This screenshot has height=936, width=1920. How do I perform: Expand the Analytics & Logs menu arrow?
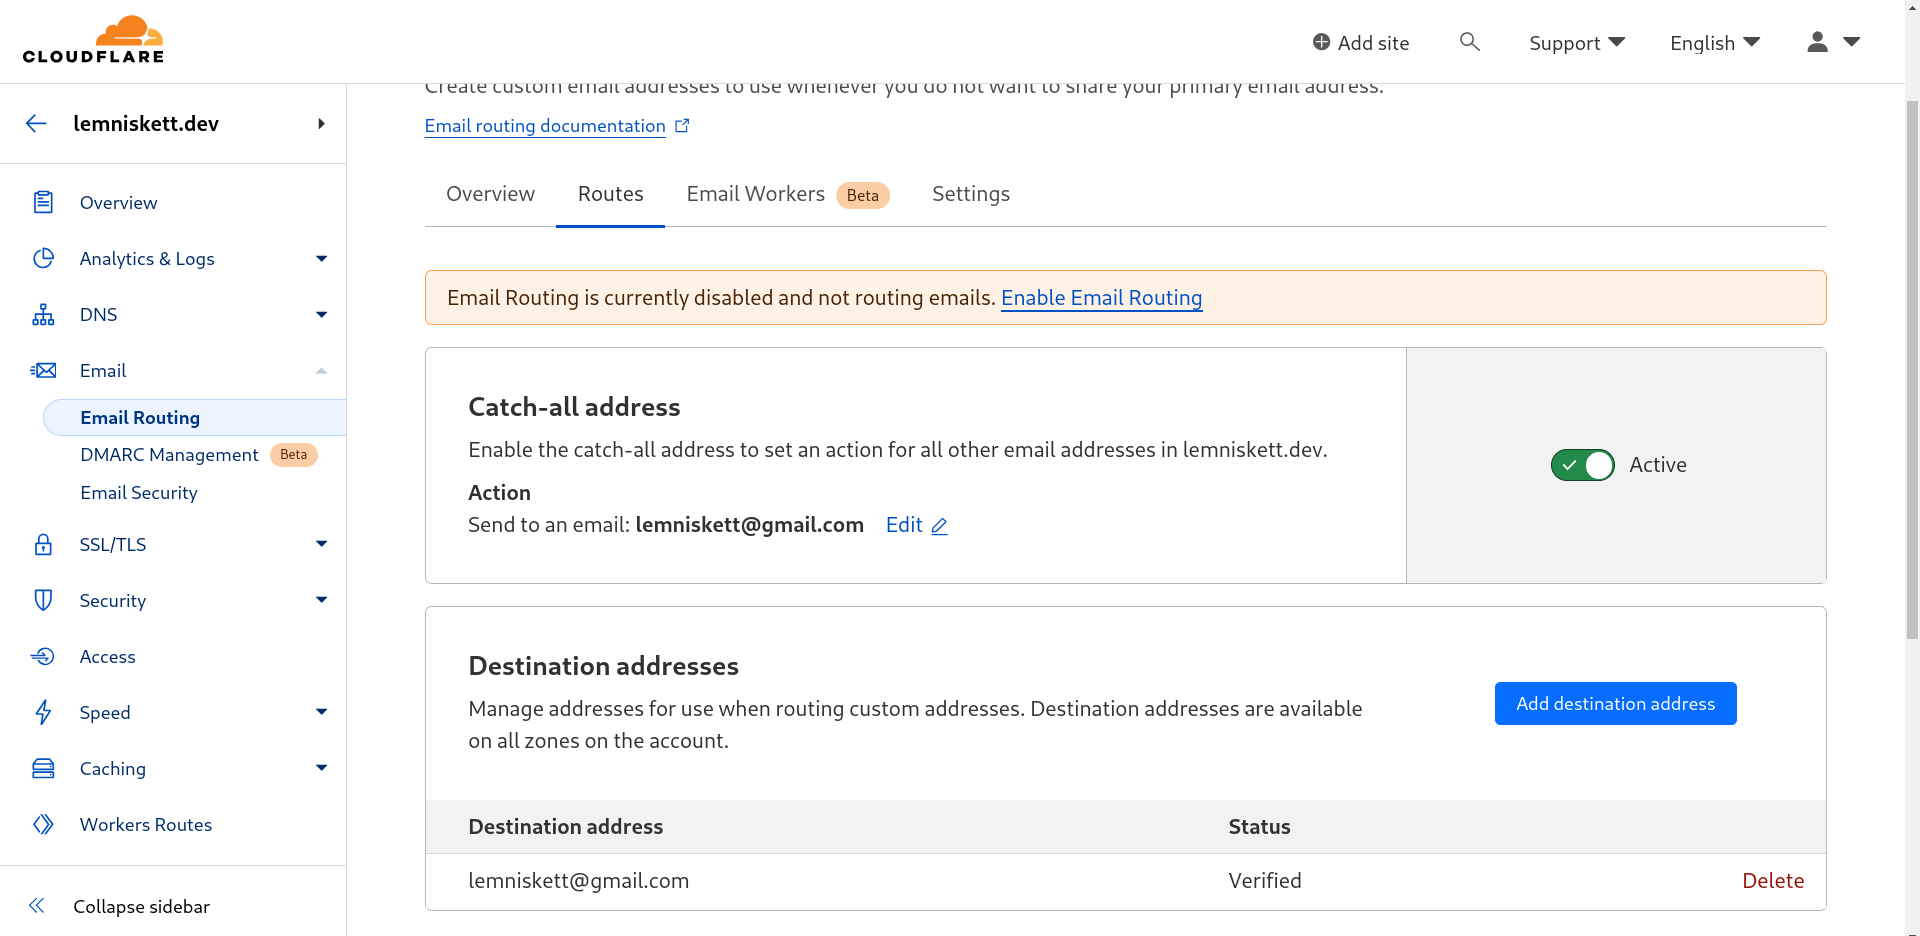[x=321, y=258]
